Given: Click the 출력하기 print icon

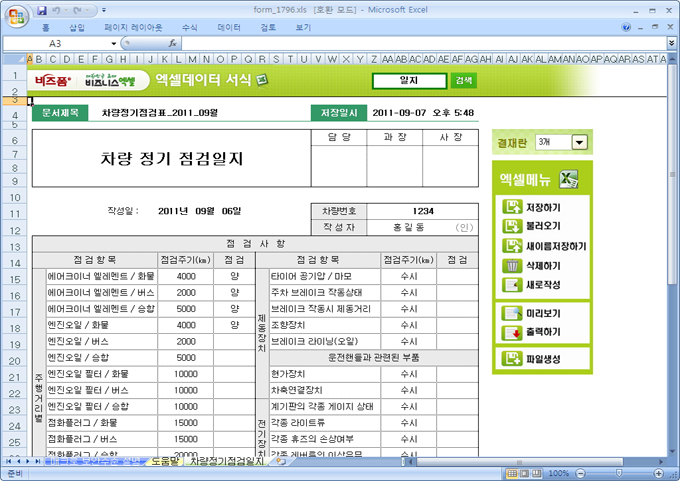Looking at the screenshot, I should coord(512,332).
